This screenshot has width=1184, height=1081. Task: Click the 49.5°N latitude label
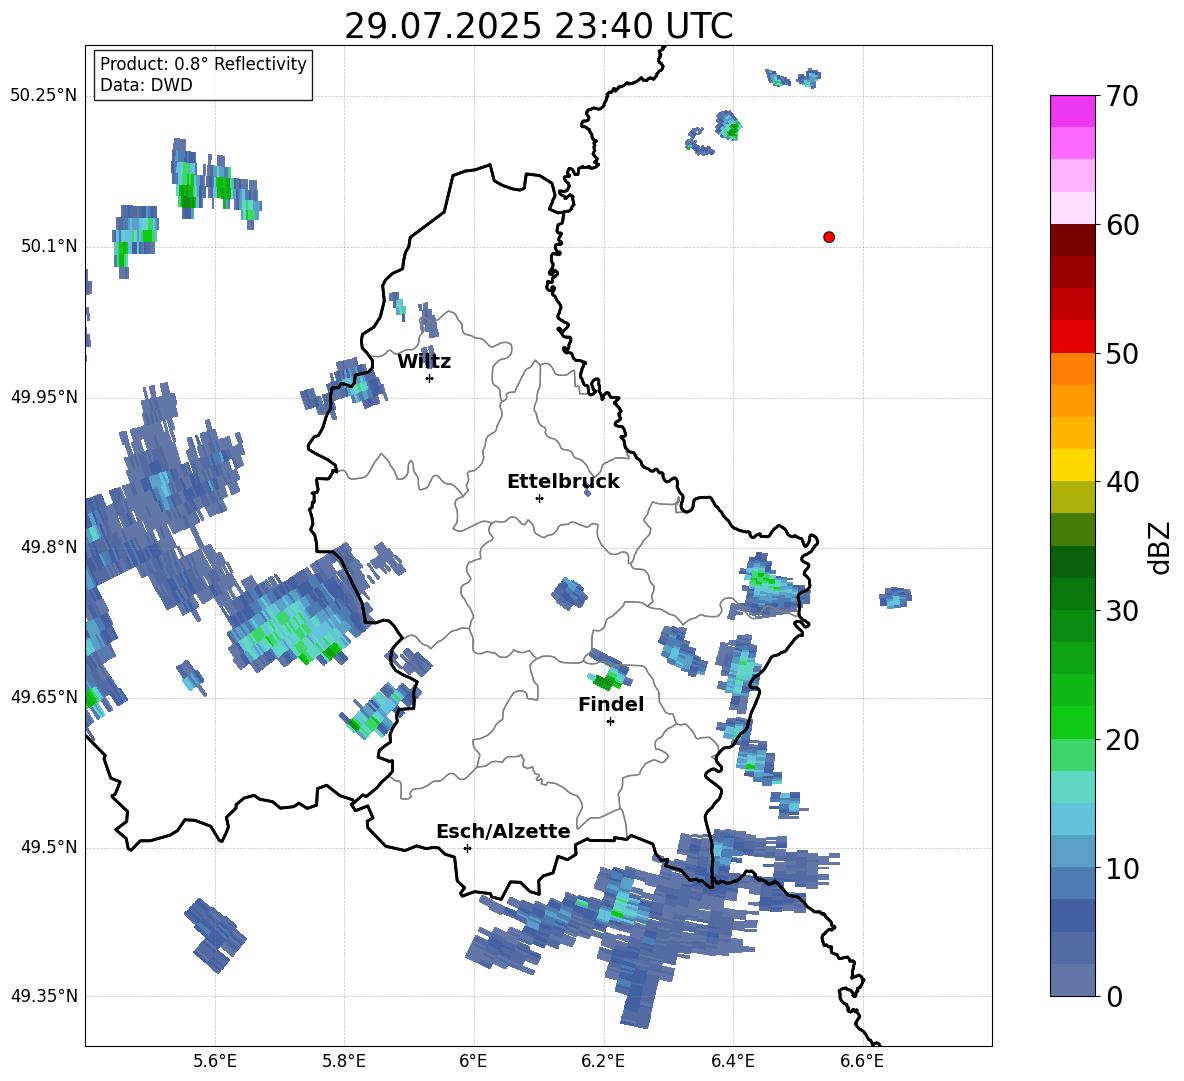coord(49,847)
